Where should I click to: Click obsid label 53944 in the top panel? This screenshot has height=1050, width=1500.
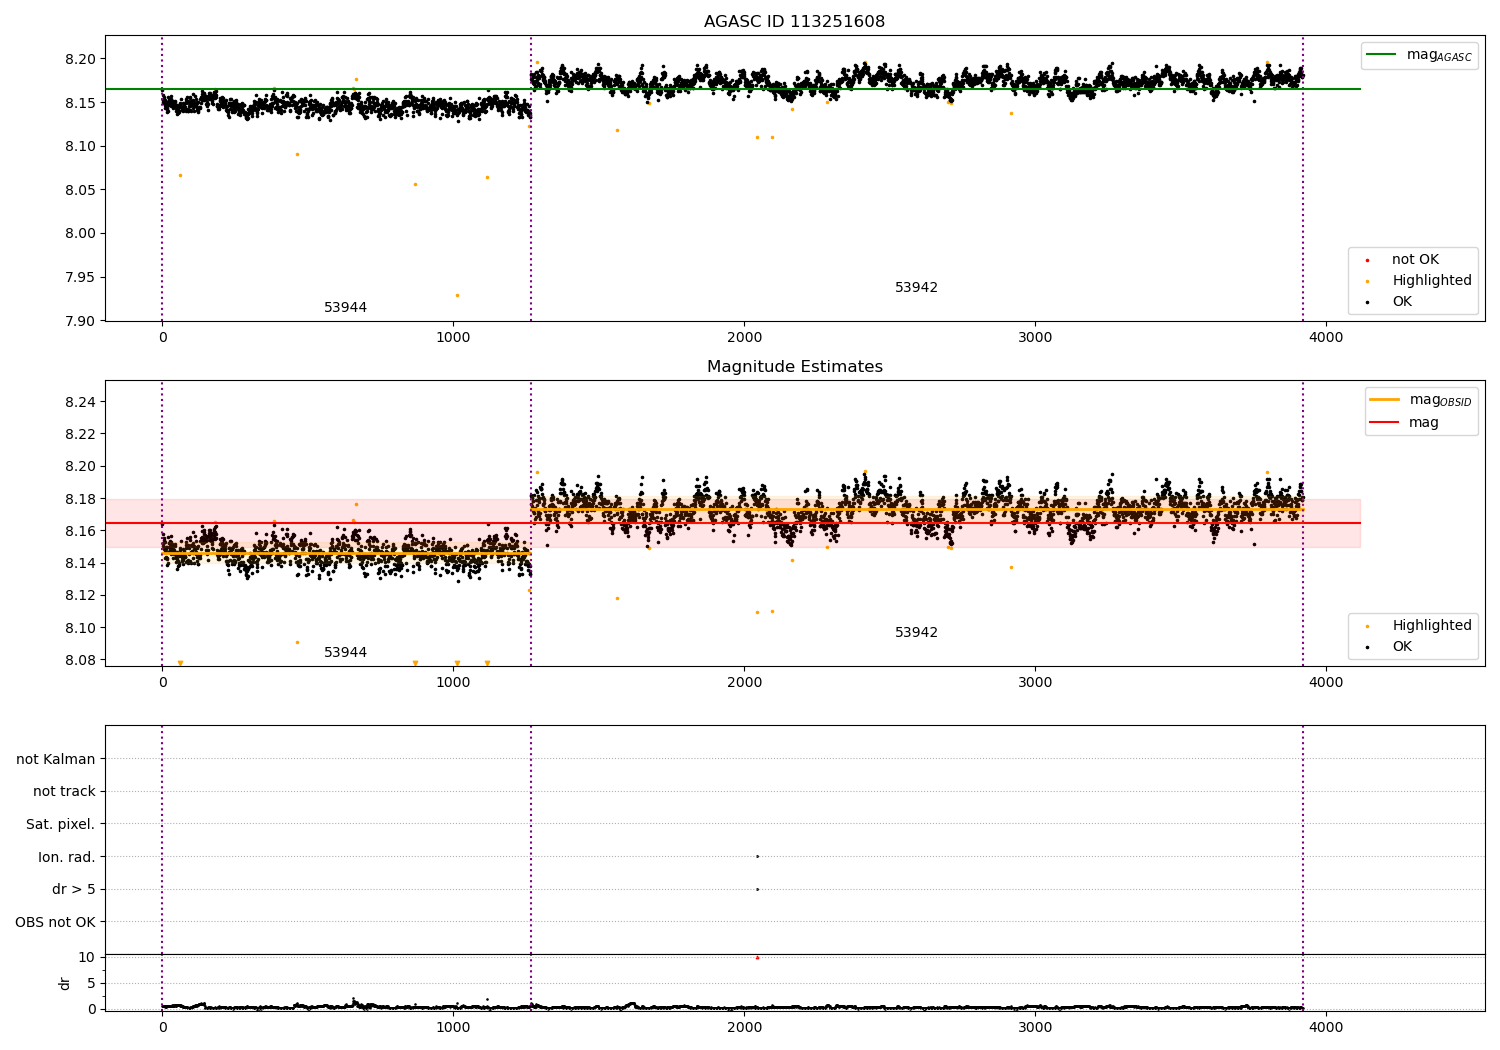(345, 308)
